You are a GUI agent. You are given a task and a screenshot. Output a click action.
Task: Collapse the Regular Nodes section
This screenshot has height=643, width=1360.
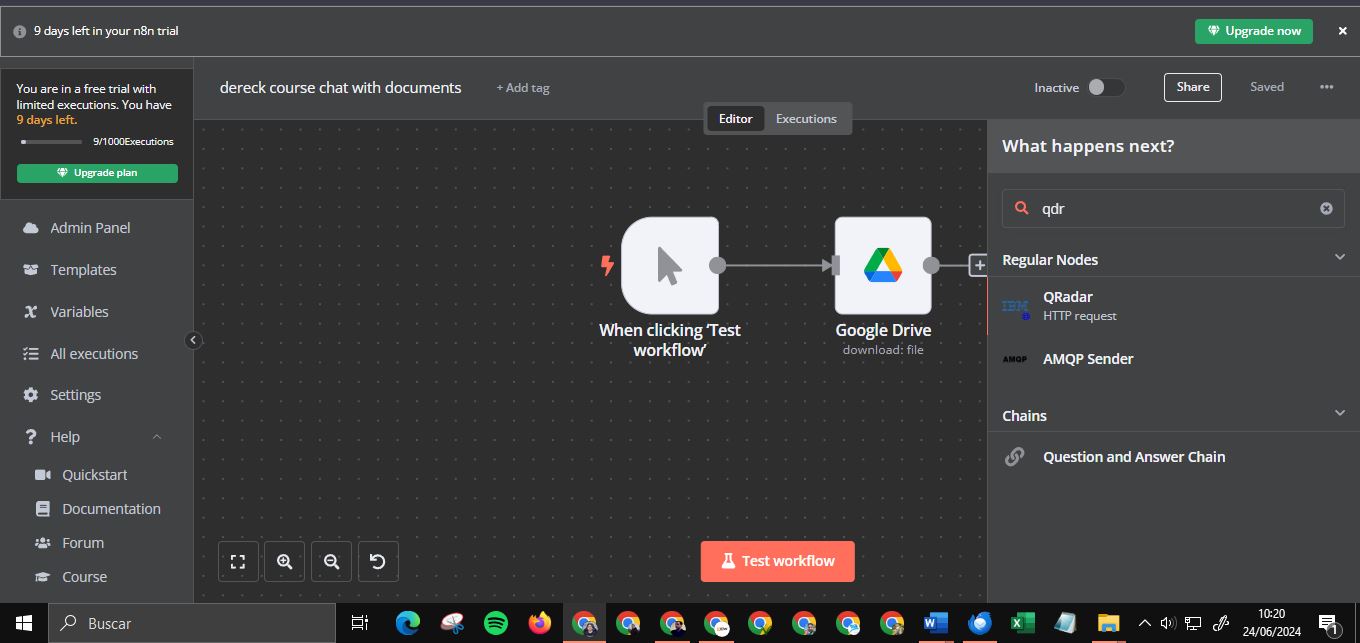(x=1340, y=258)
